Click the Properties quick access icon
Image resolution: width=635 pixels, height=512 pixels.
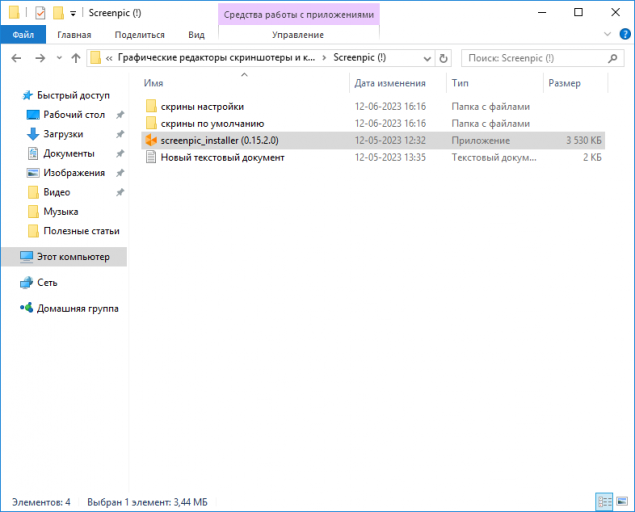pyautogui.click(x=40, y=13)
